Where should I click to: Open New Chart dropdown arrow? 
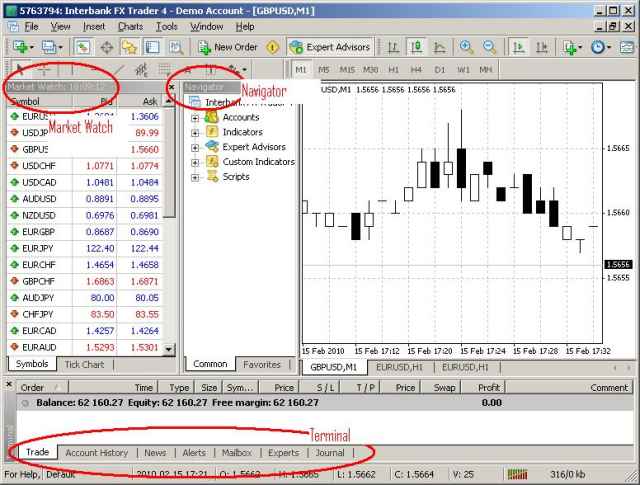tap(31, 48)
